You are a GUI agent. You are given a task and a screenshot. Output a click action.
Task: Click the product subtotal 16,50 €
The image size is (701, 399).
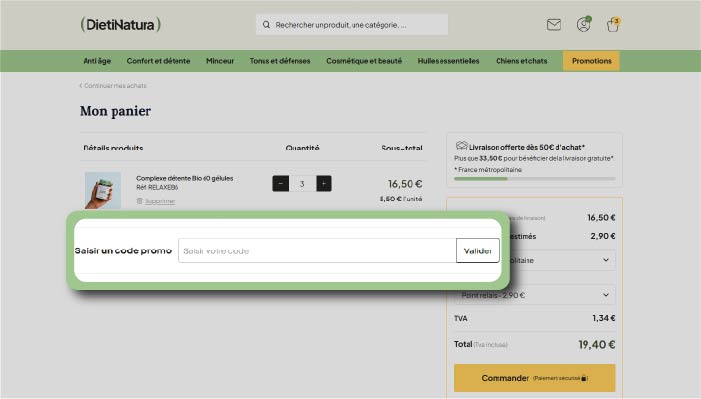405,184
